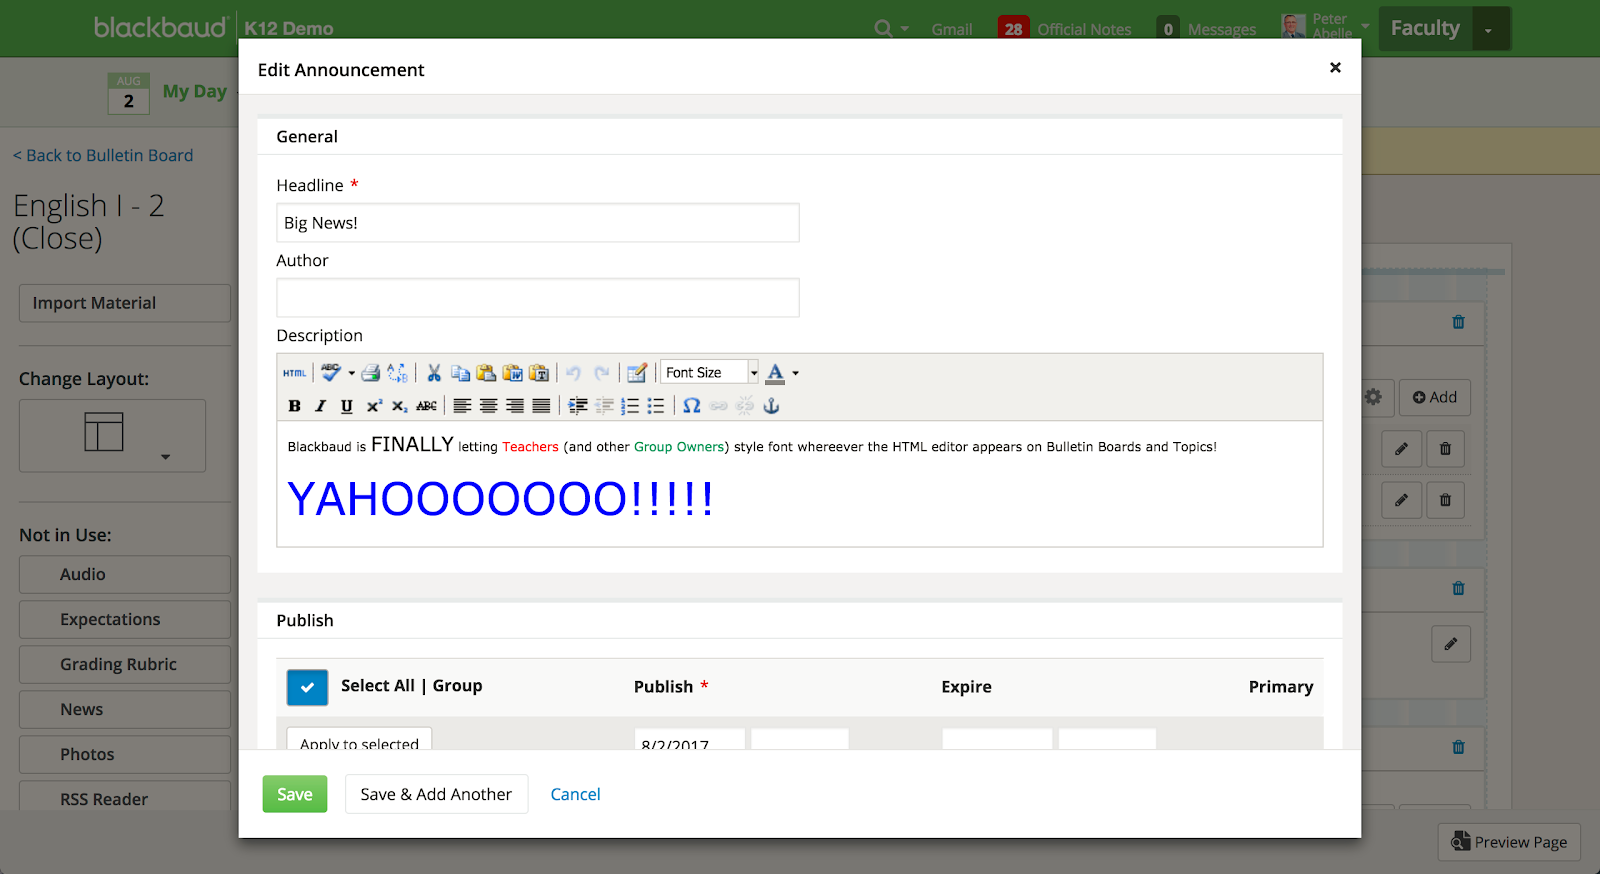The image size is (1600, 874).
Task: Click inside the description editor body
Action: point(800,484)
